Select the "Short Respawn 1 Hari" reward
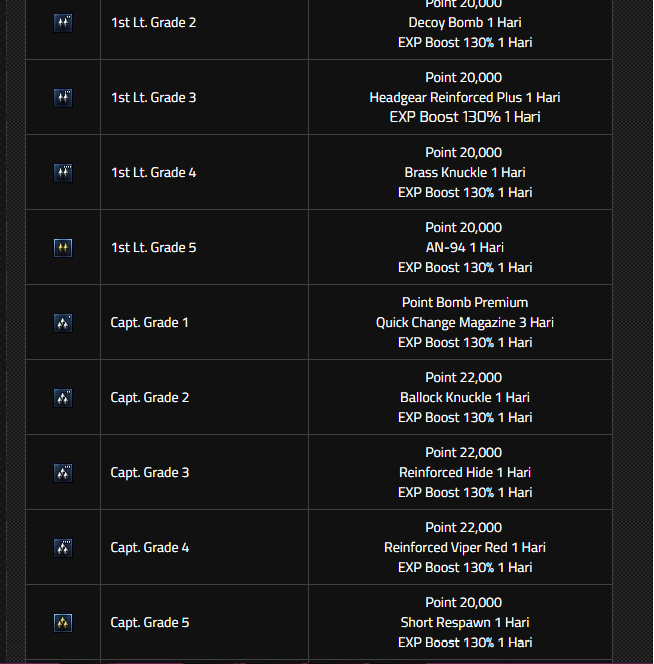Viewport: 654px width, 664px height. (464, 622)
